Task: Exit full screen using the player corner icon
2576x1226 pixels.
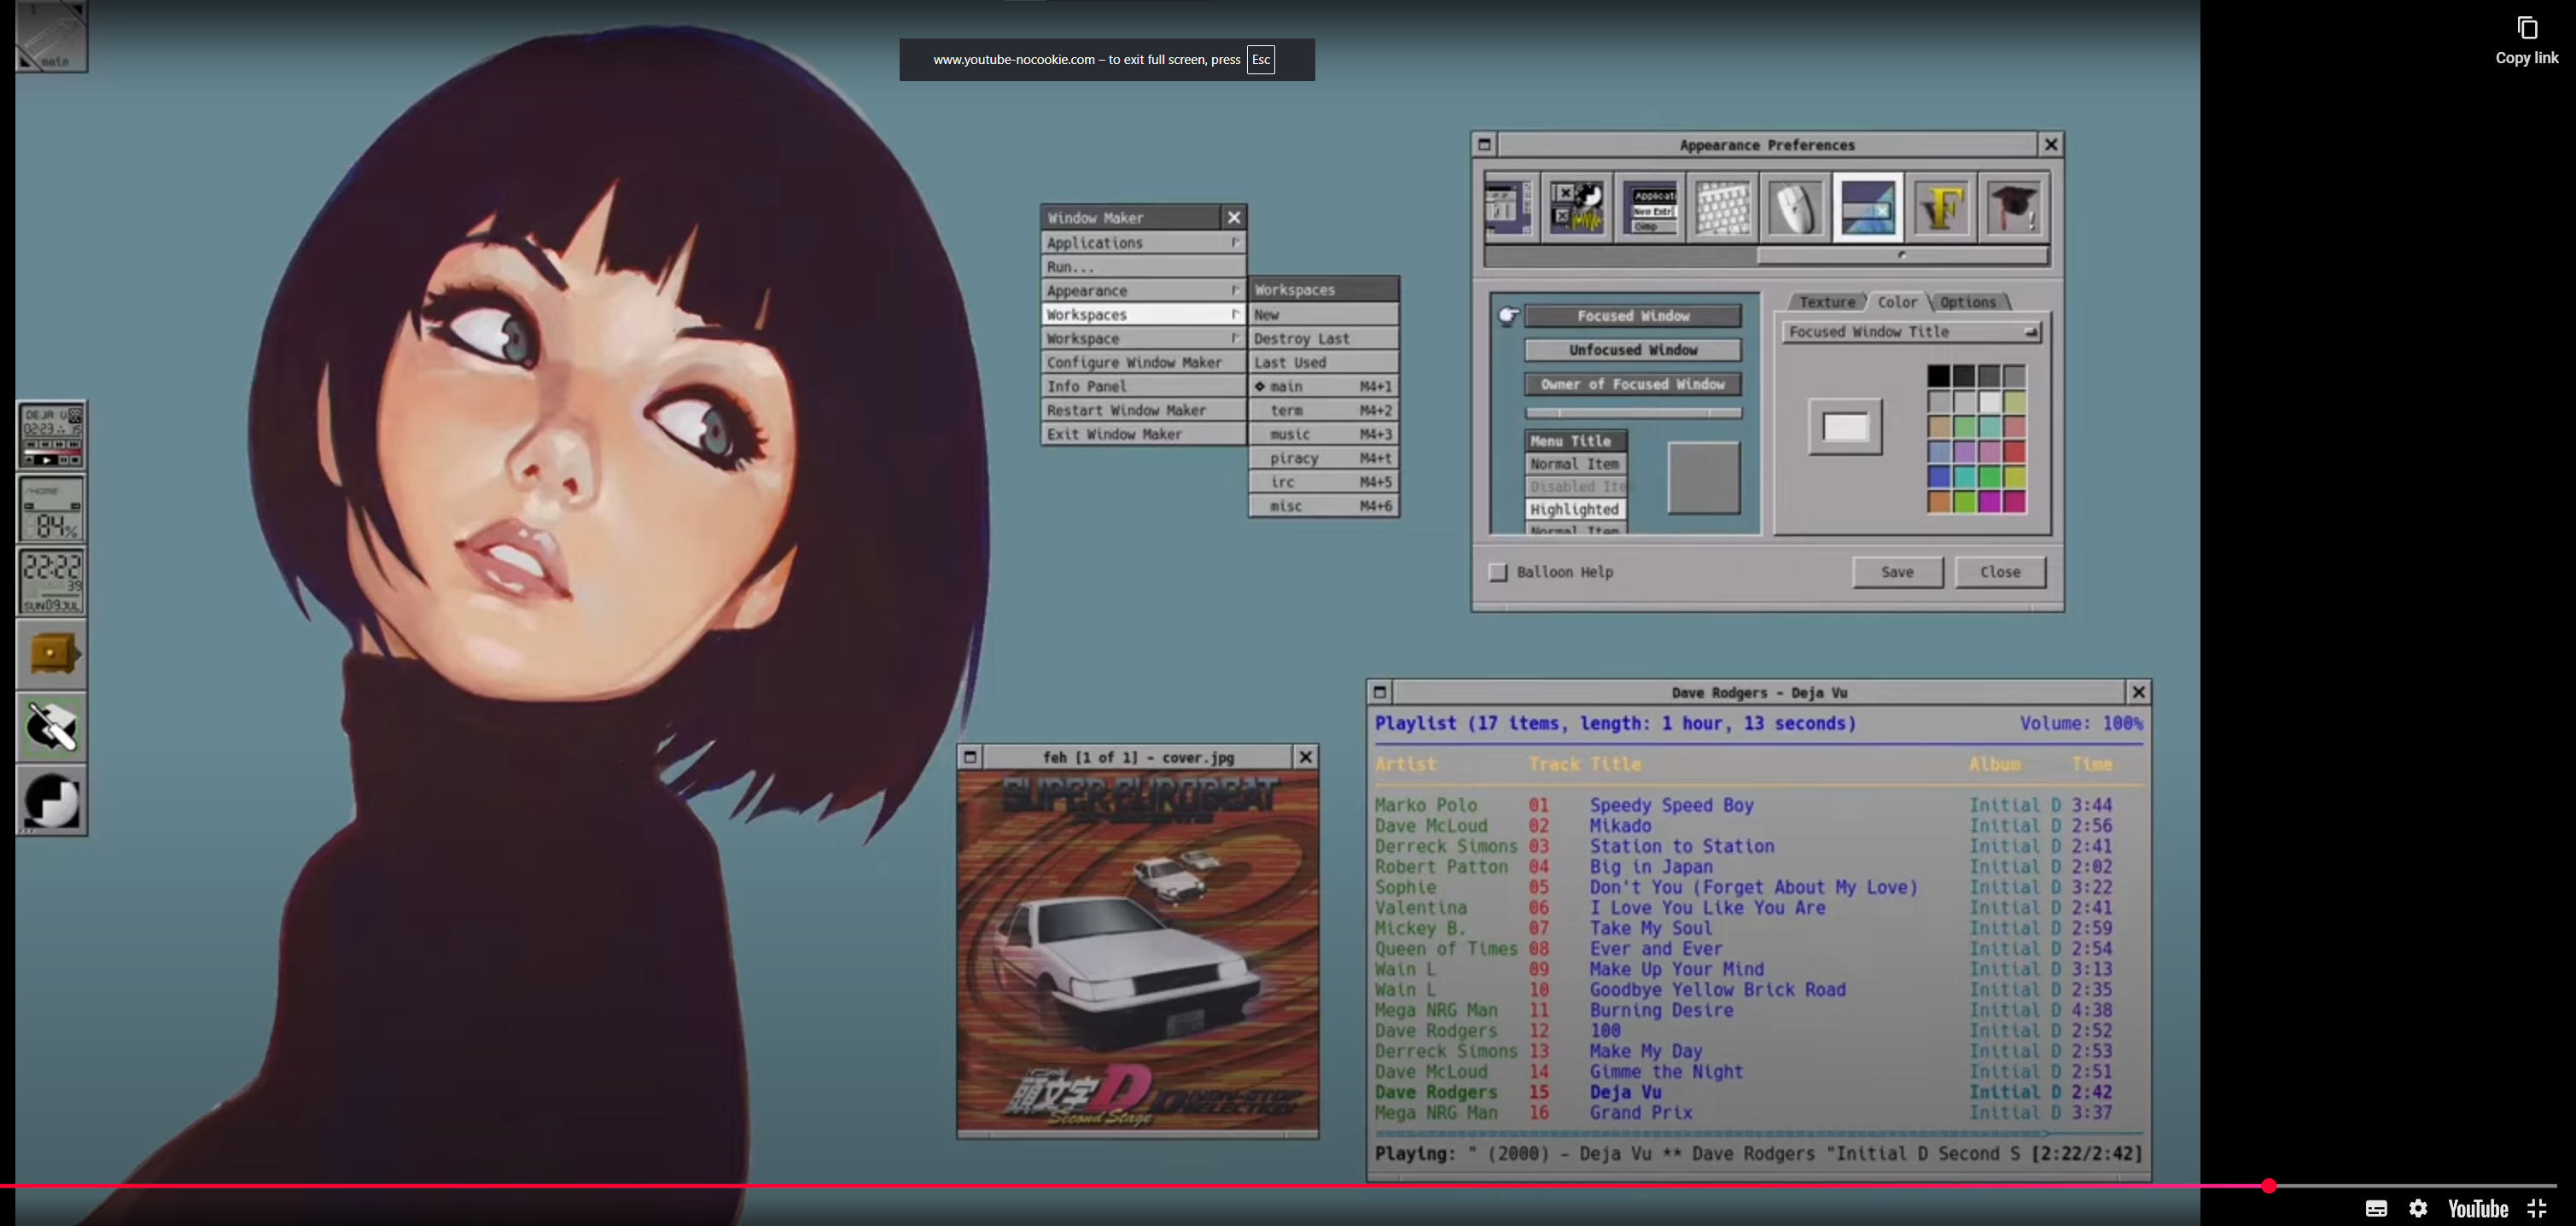Action: 2537,1208
